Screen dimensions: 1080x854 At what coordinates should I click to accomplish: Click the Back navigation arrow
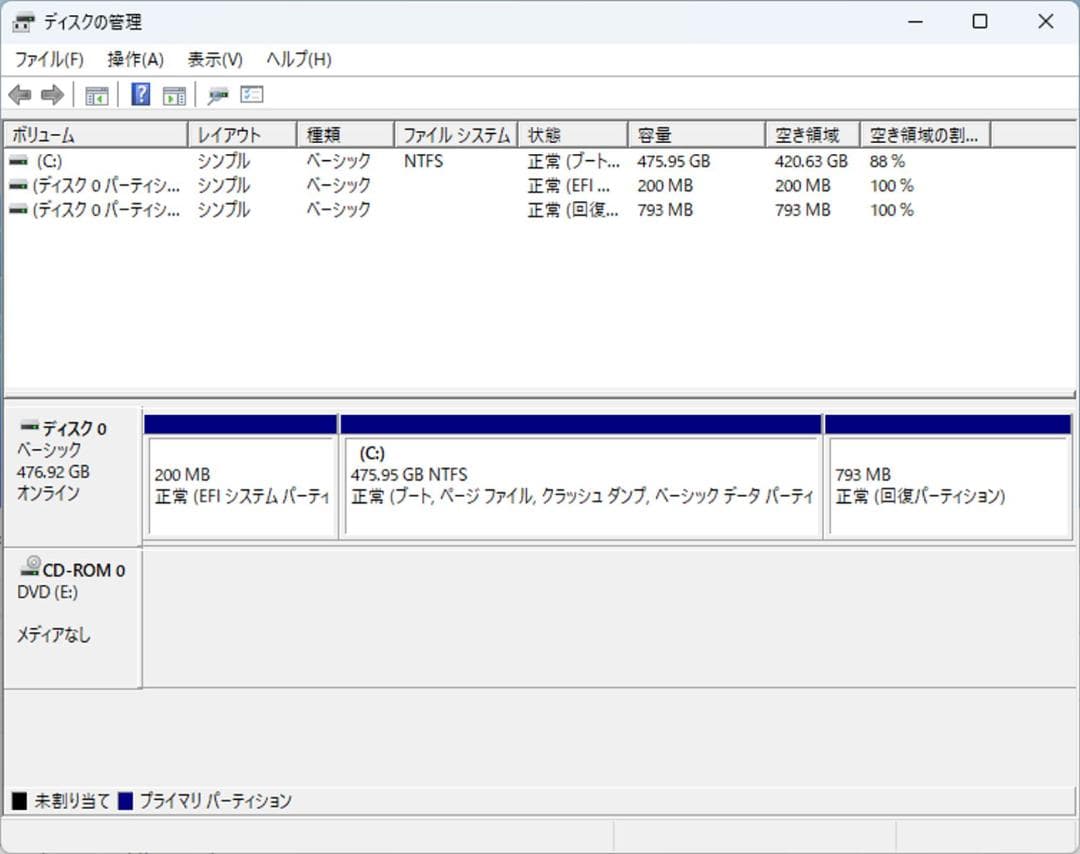(x=21, y=94)
